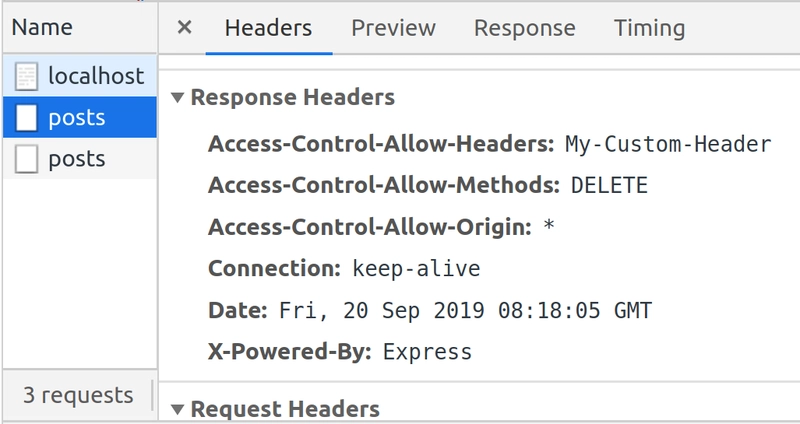800x424 pixels.
Task: Click the Express X-Powered-By value
Action: pyautogui.click(x=428, y=353)
